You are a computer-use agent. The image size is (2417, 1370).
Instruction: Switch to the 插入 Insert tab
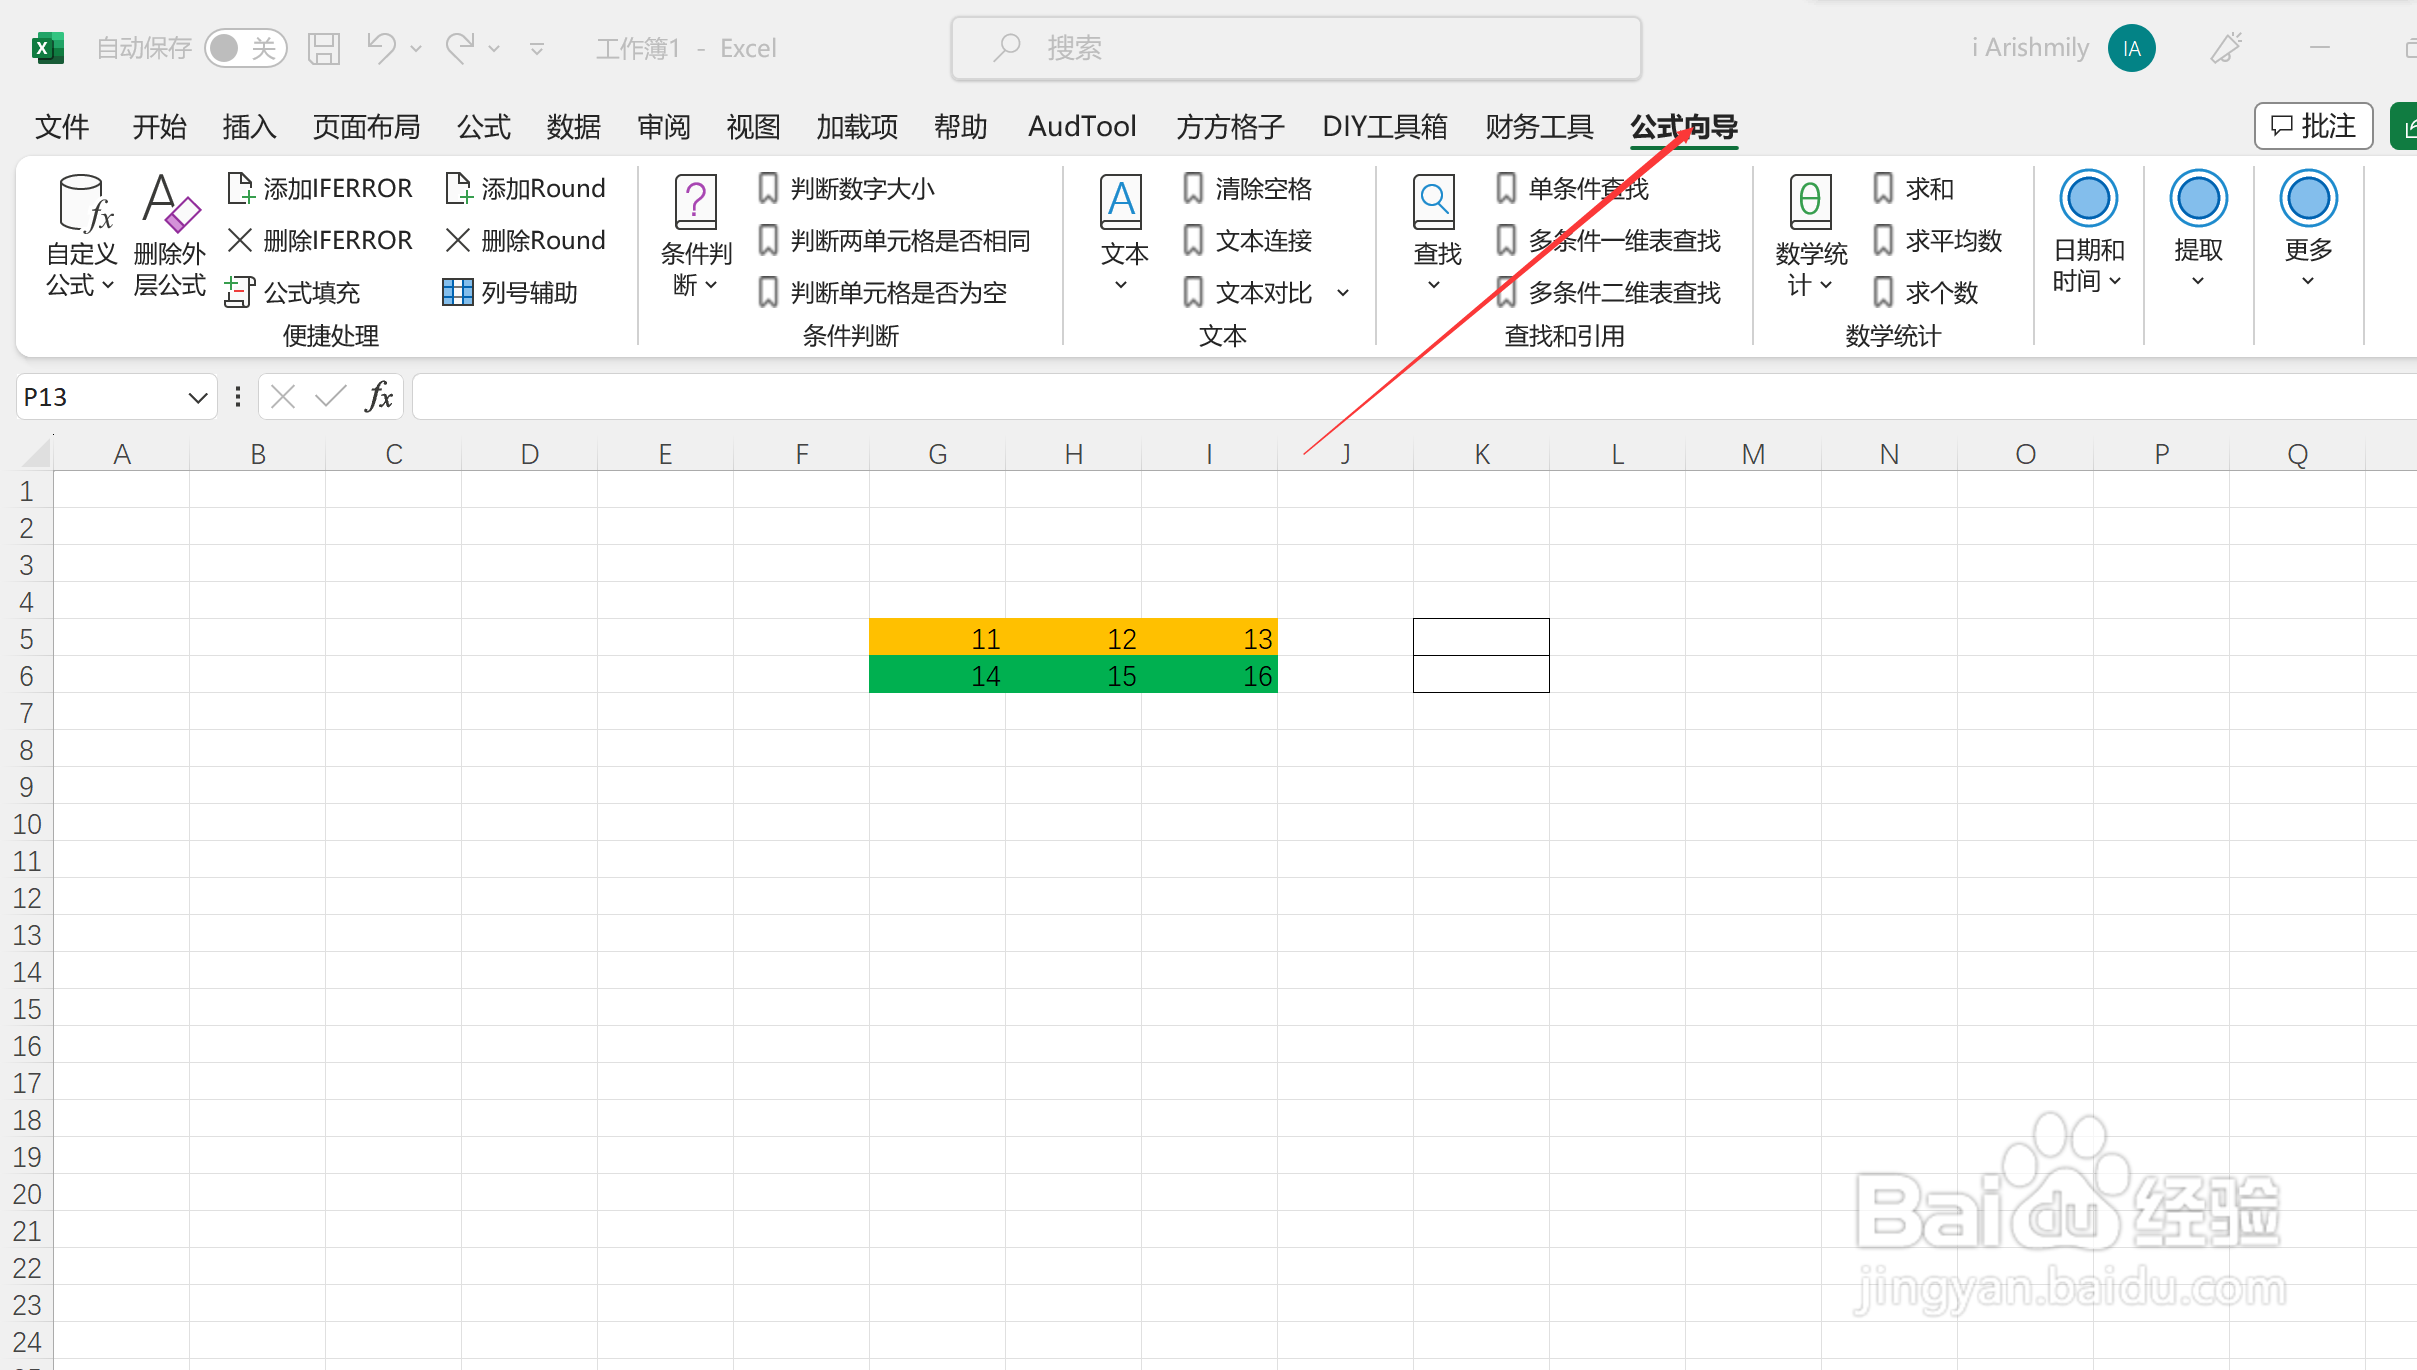pyautogui.click(x=249, y=127)
